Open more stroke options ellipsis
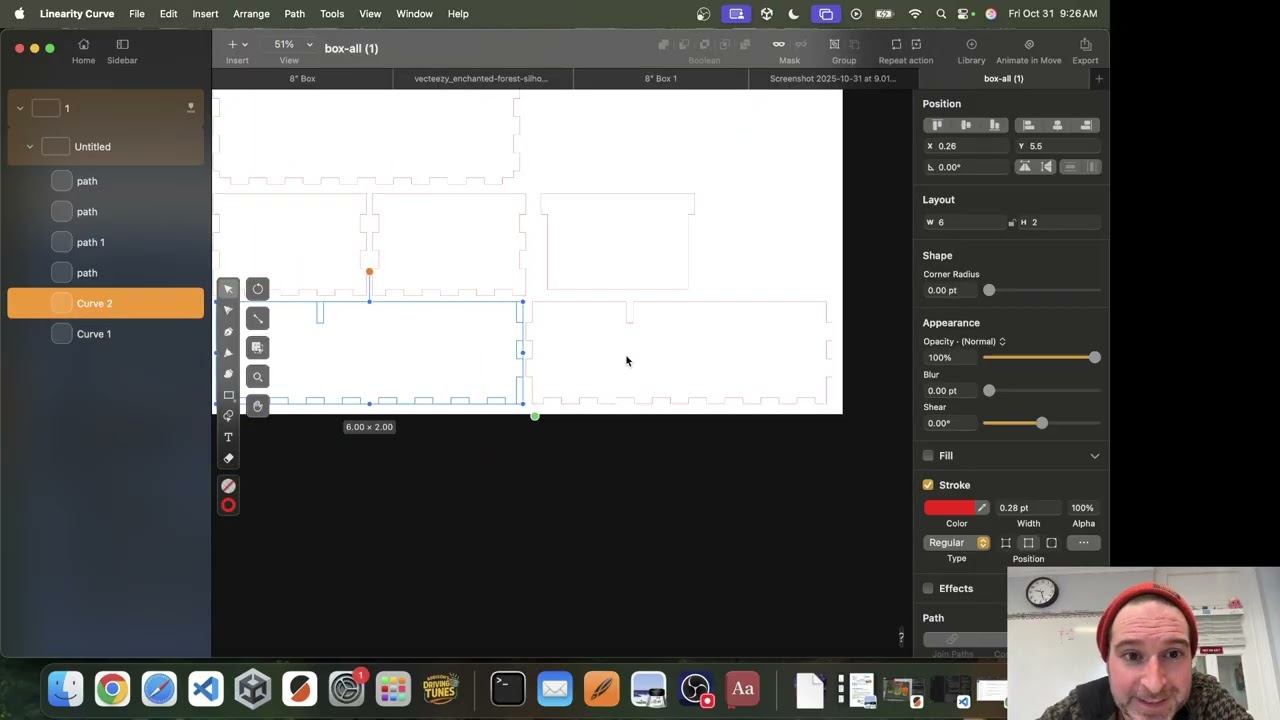The width and height of the screenshot is (1280, 720). [x=1083, y=543]
